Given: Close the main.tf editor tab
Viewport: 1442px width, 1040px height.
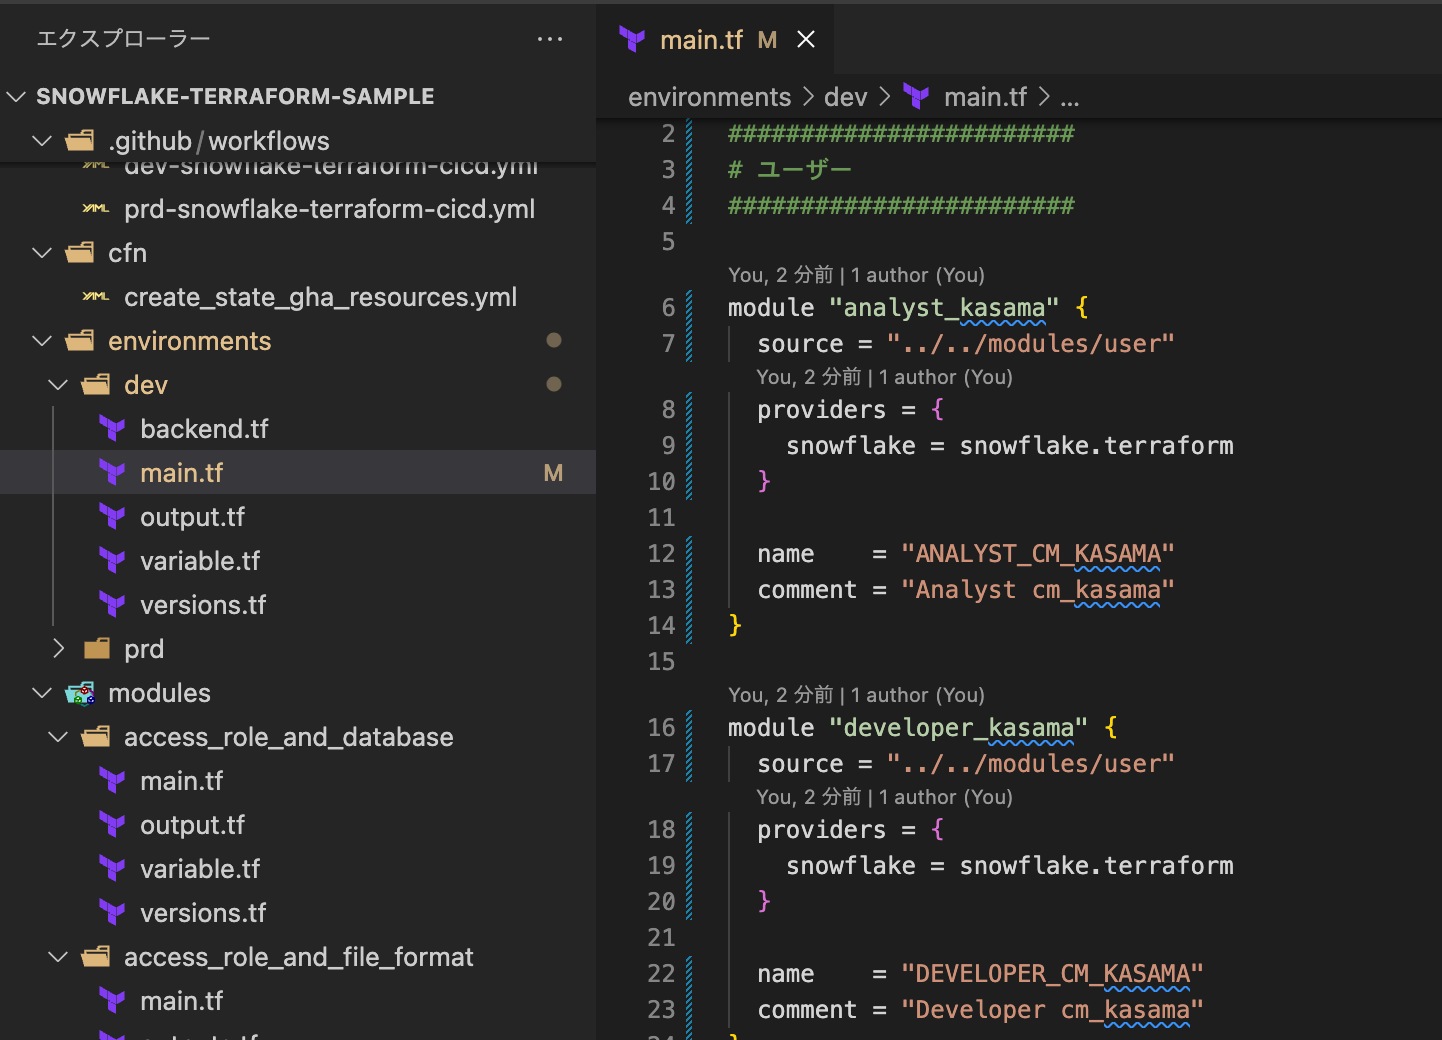Looking at the screenshot, I should click(x=806, y=40).
